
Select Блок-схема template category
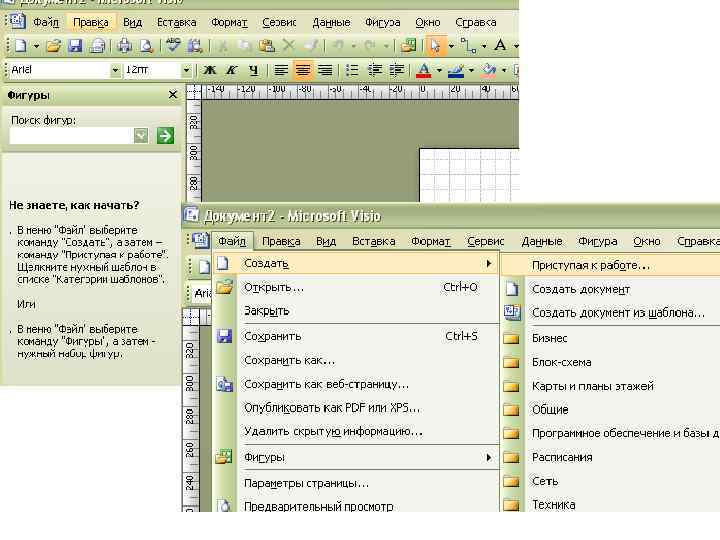click(x=611, y=362)
